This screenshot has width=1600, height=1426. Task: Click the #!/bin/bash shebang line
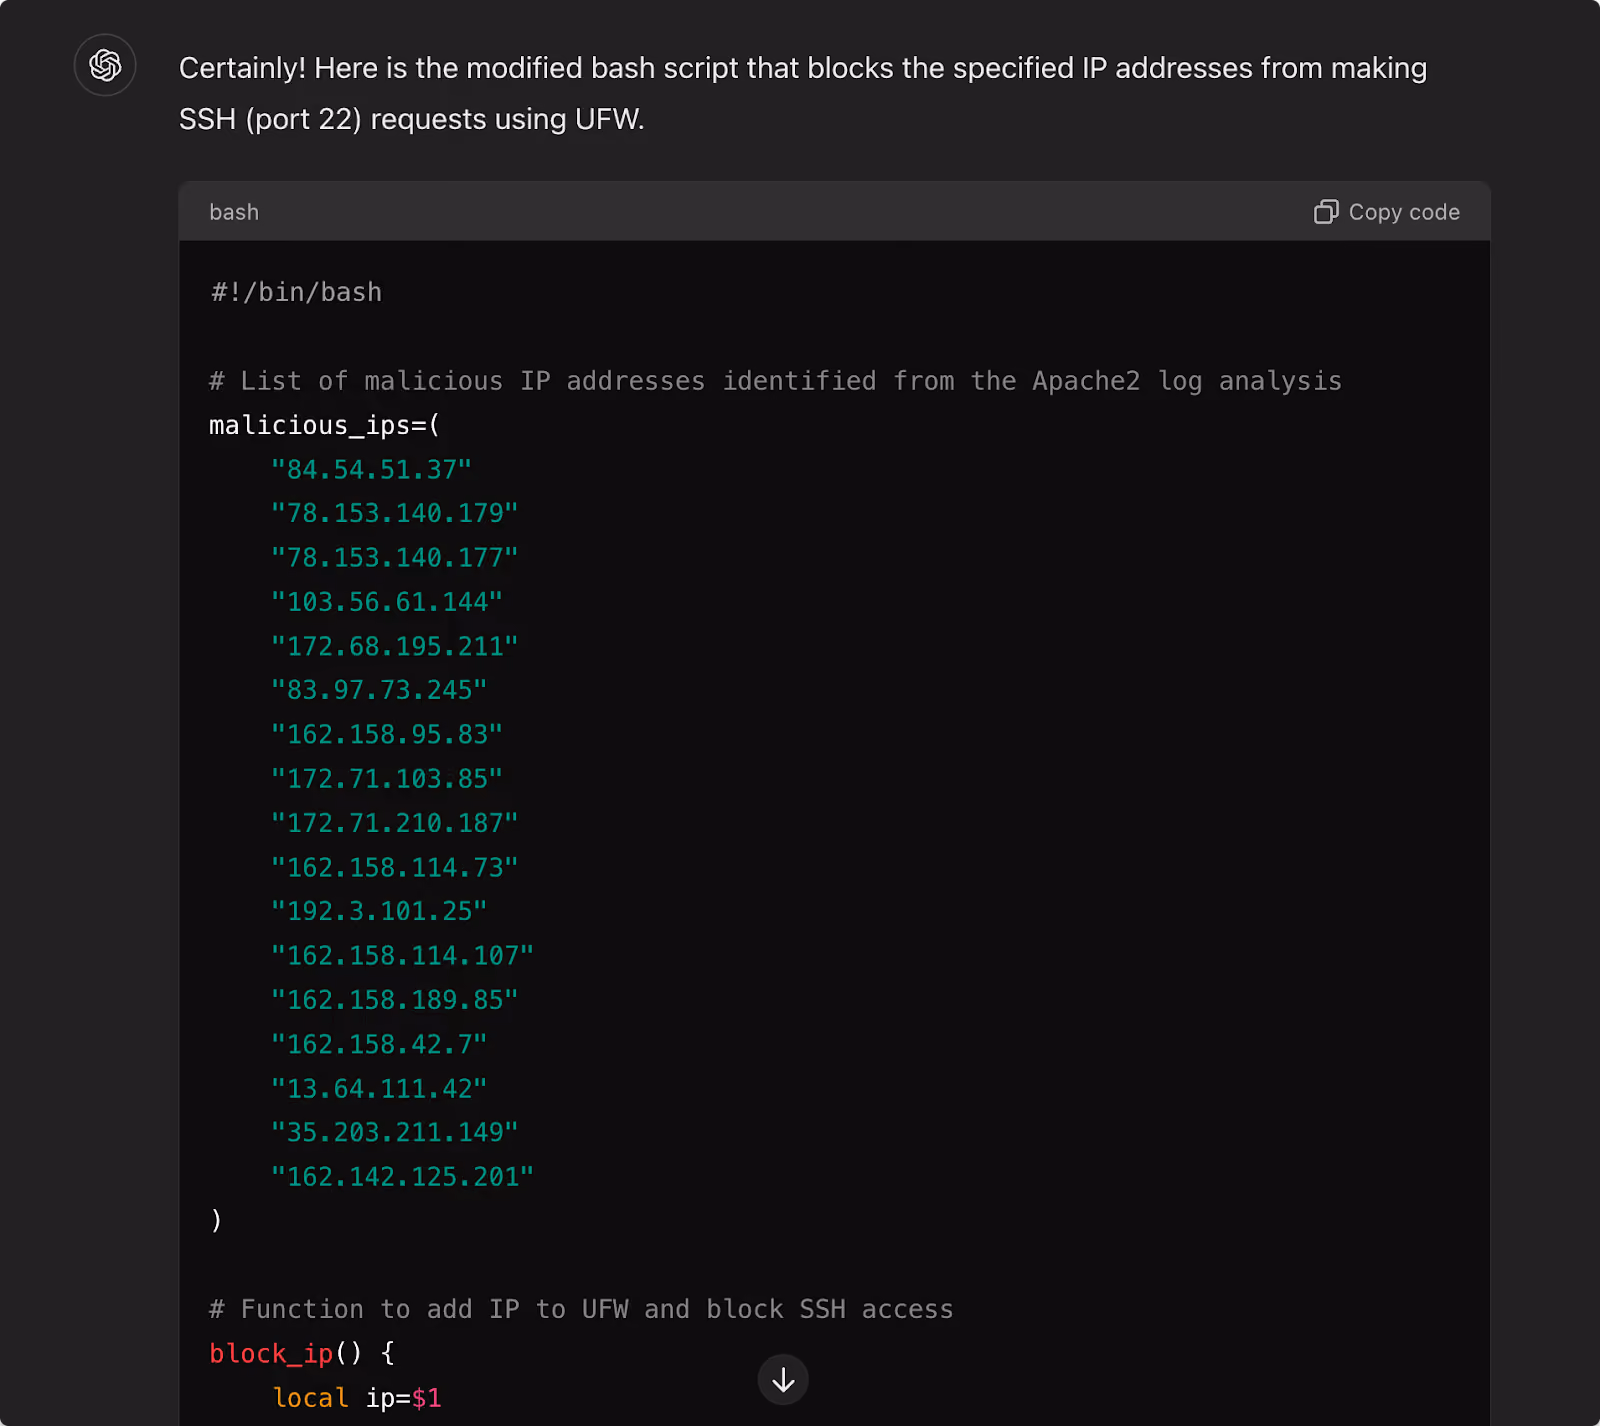pyautogui.click(x=296, y=292)
